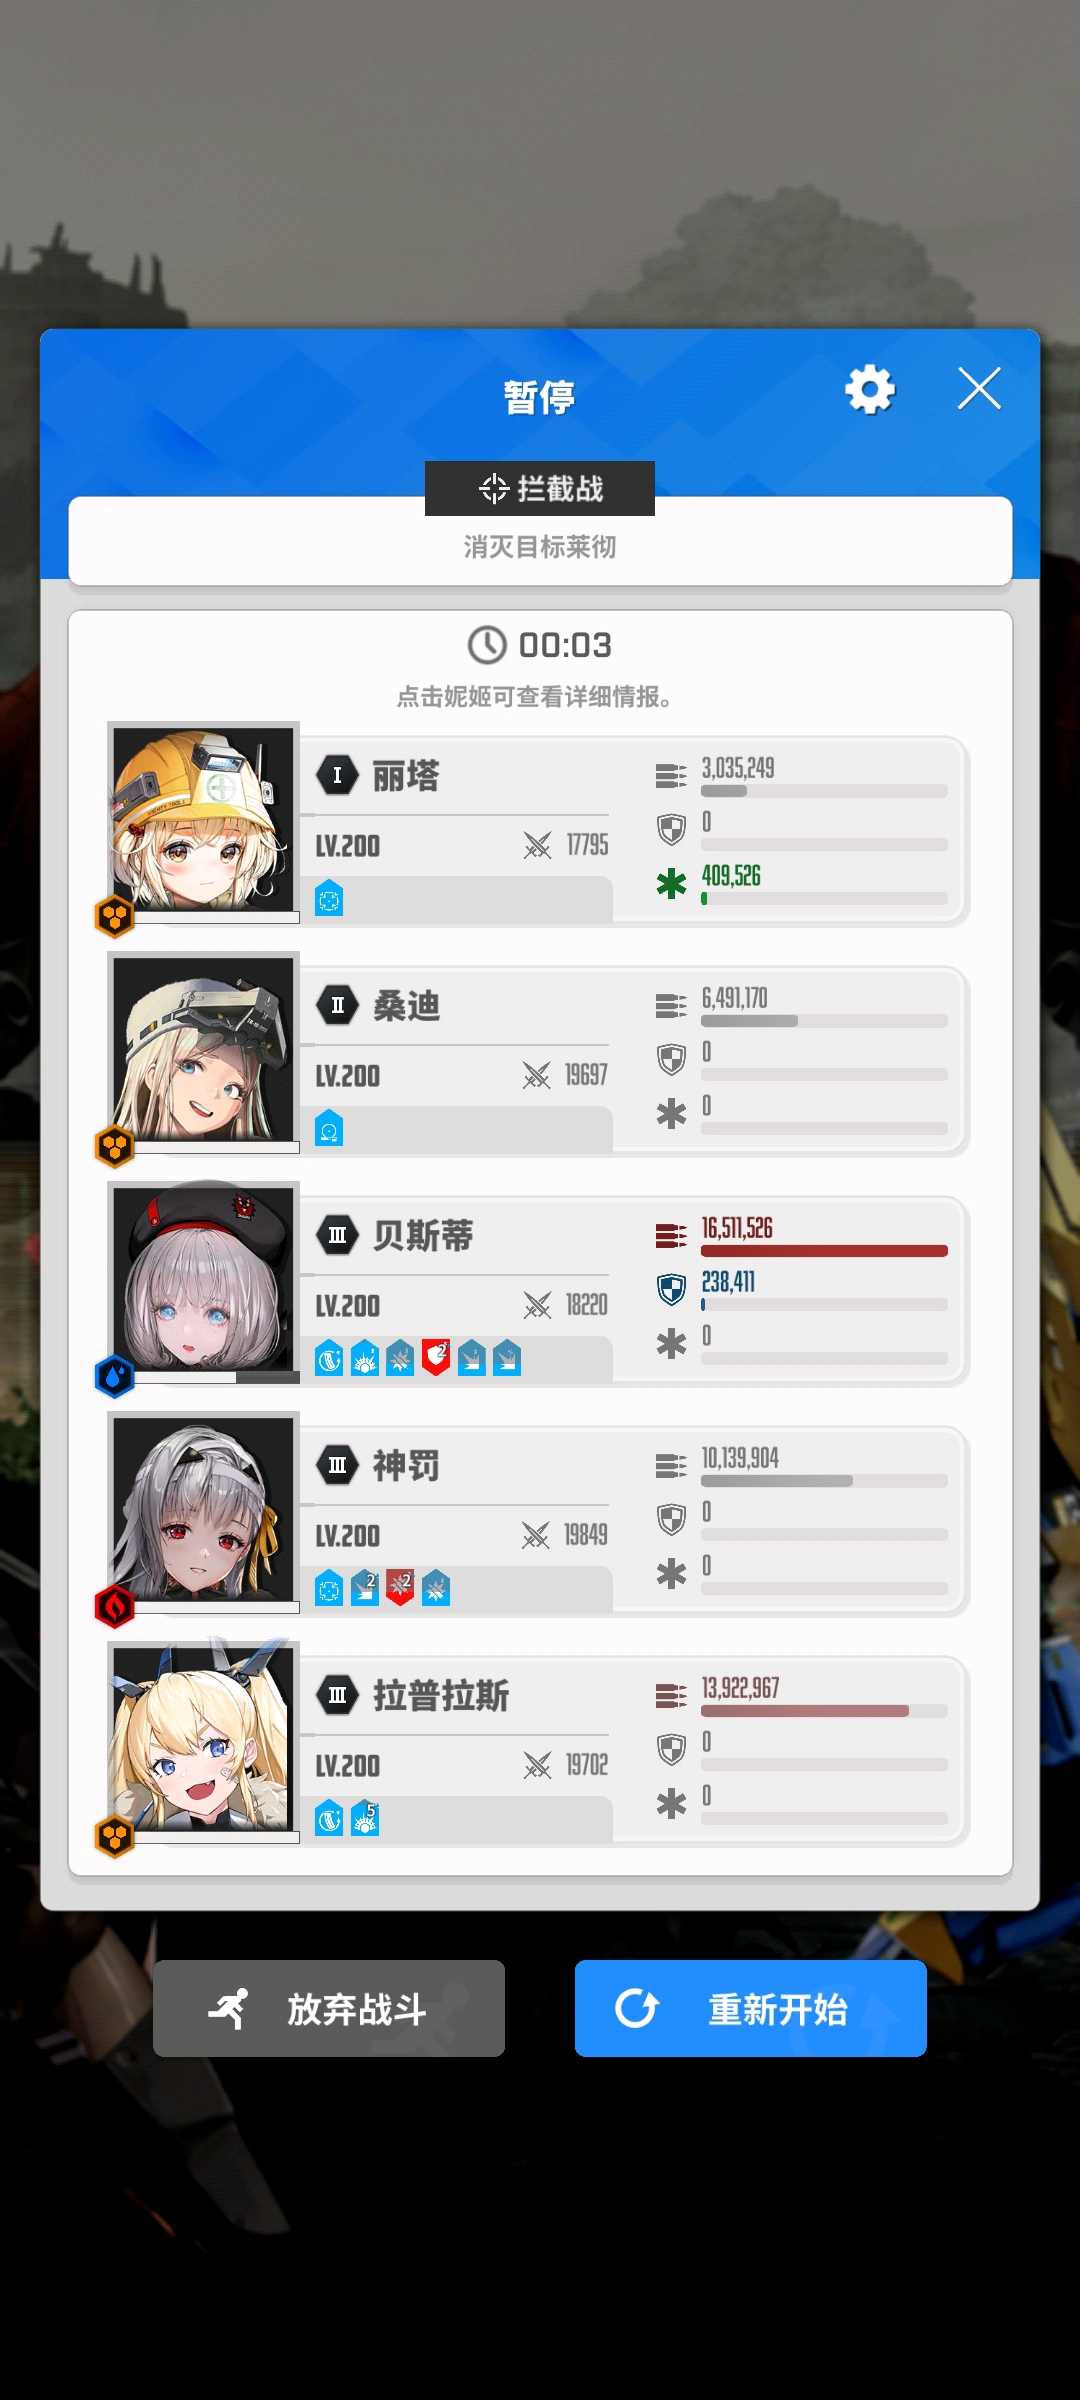Click 贝斯蒂's red damage bar
Screen dimensions: 1080x2400
pyautogui.click(x=824, y=1251)
